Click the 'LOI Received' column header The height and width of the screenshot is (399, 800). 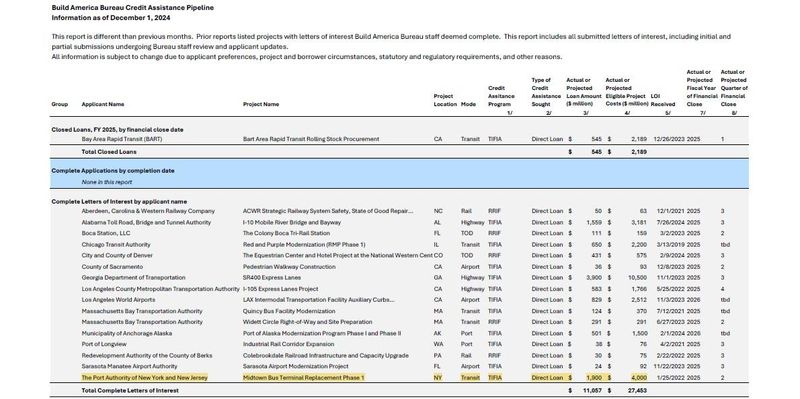point(663,100)
